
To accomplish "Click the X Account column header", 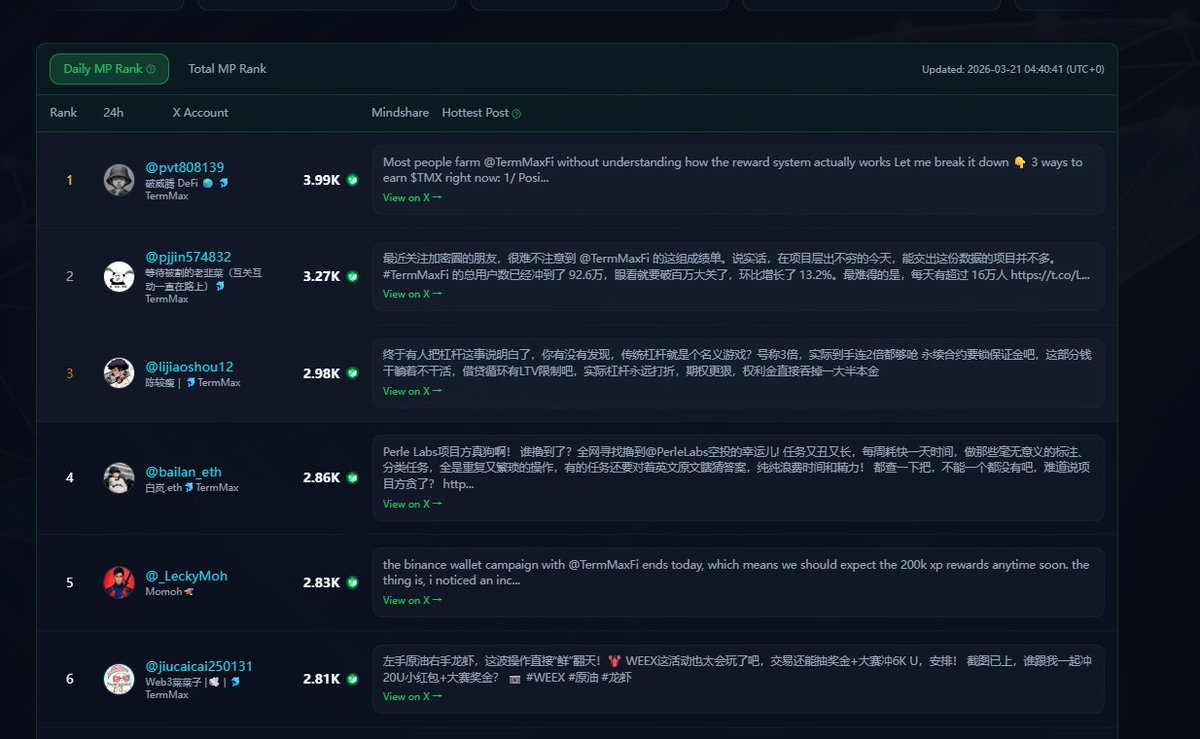I will (200, 113).
